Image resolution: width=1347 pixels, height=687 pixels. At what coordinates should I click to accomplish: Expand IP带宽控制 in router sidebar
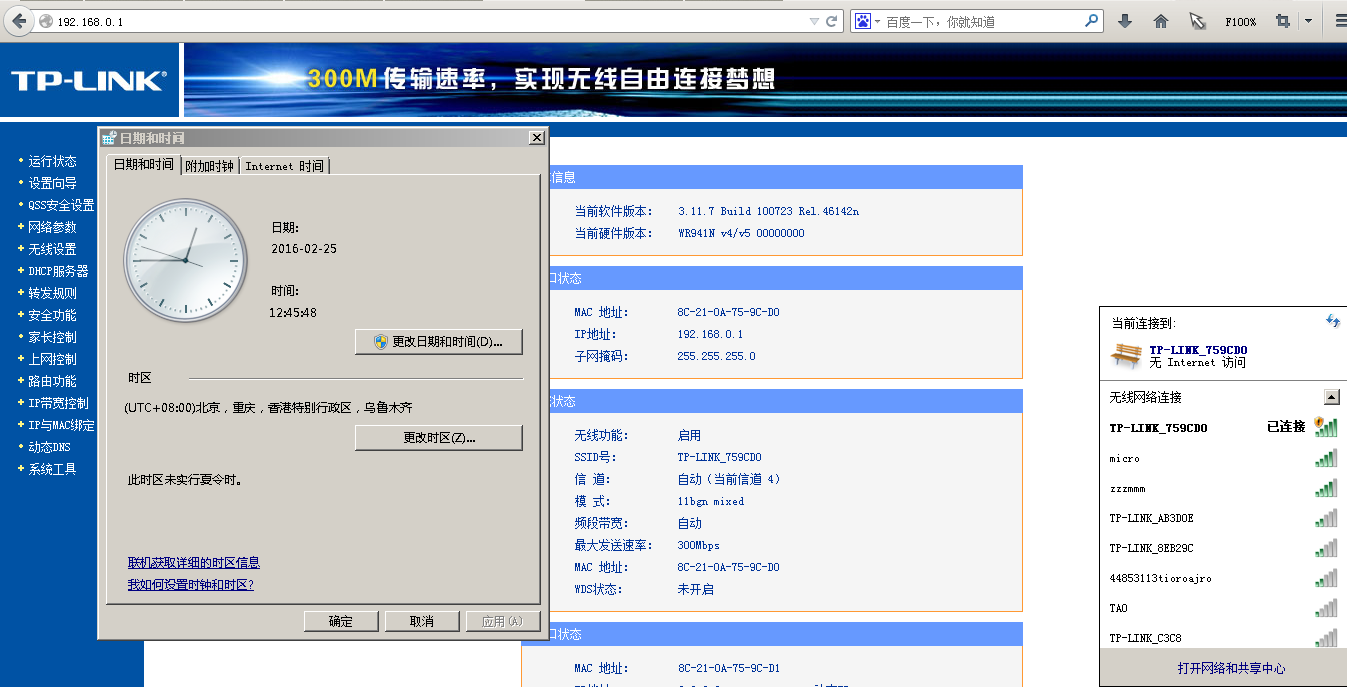coord(58,403)
